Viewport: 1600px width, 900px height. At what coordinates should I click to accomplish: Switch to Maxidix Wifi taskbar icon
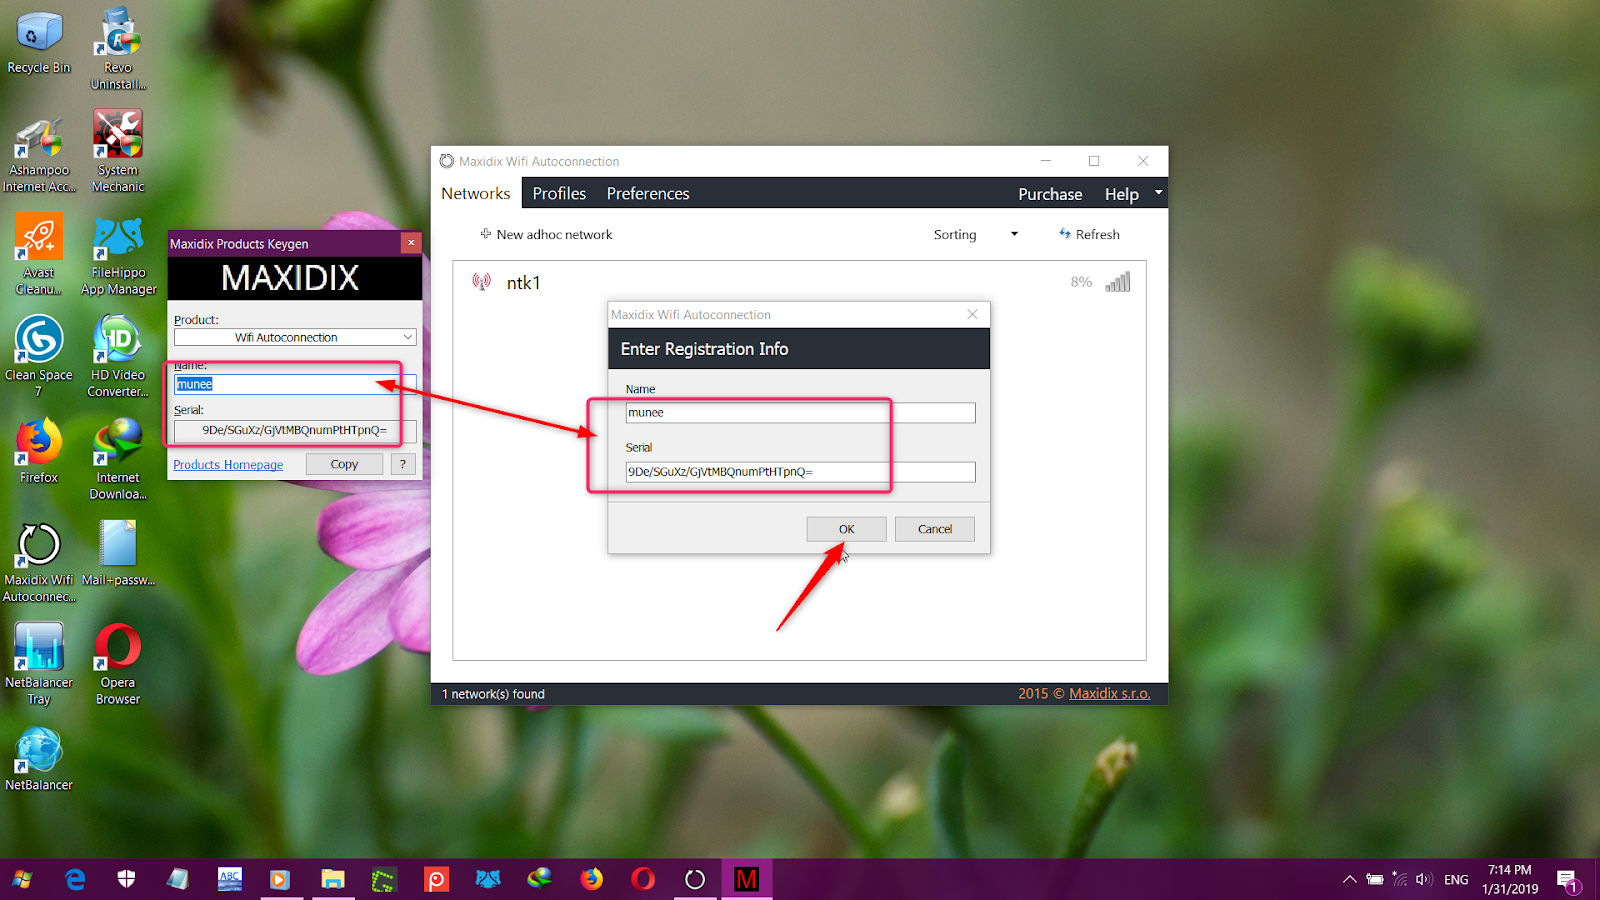pyautogui.click(x=694, y=879)
